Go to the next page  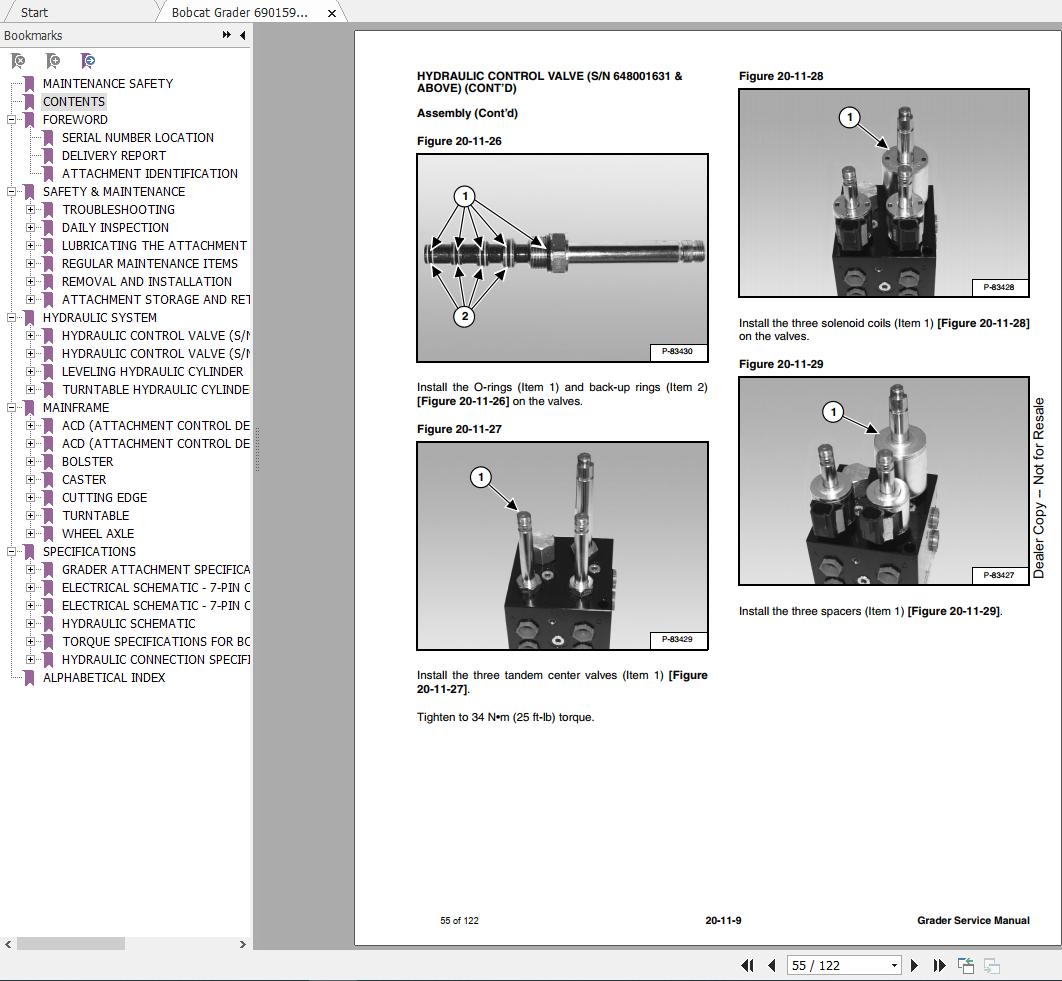tap(914, 965)
